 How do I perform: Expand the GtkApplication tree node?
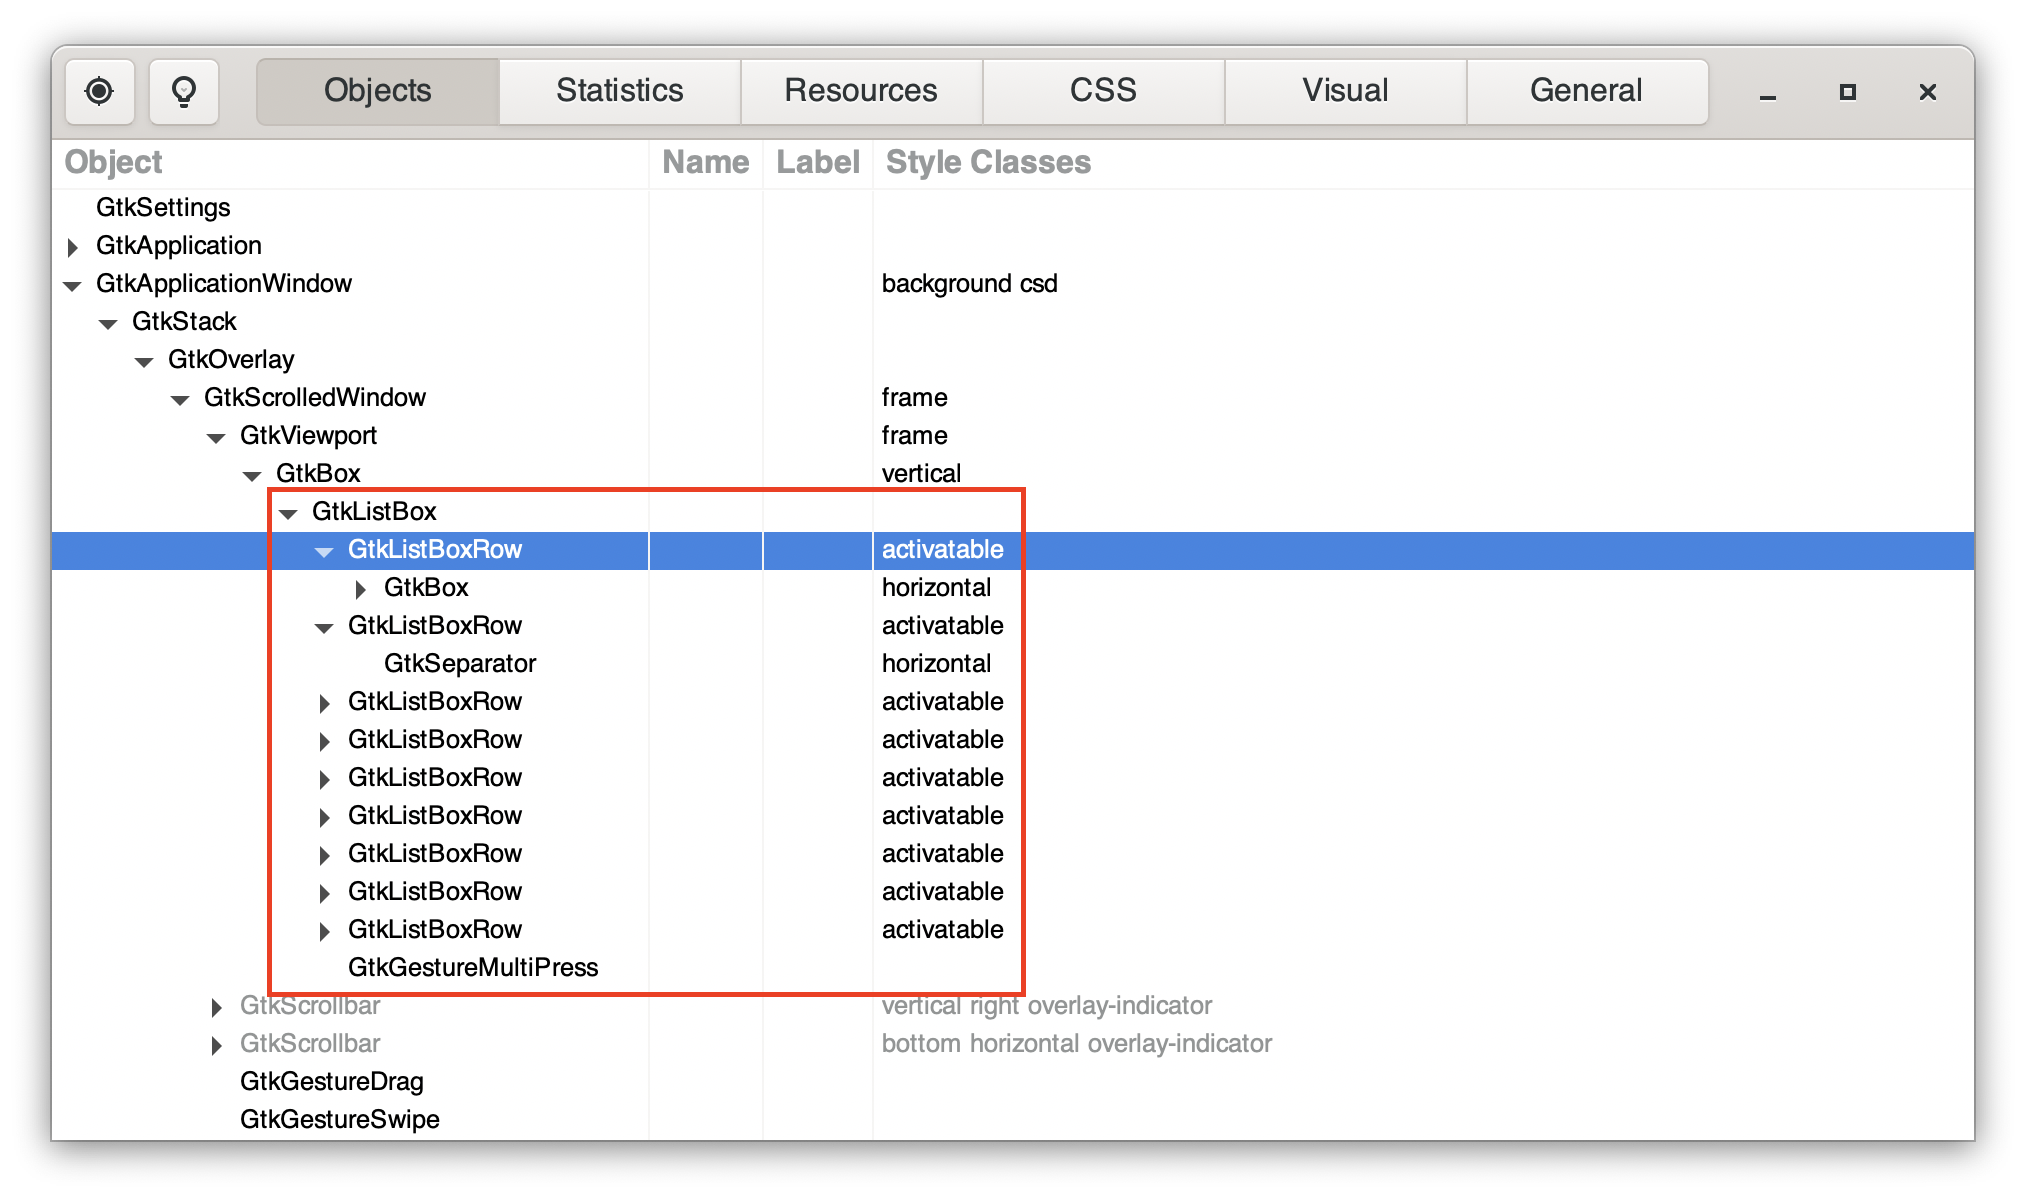tap(72, 246)
